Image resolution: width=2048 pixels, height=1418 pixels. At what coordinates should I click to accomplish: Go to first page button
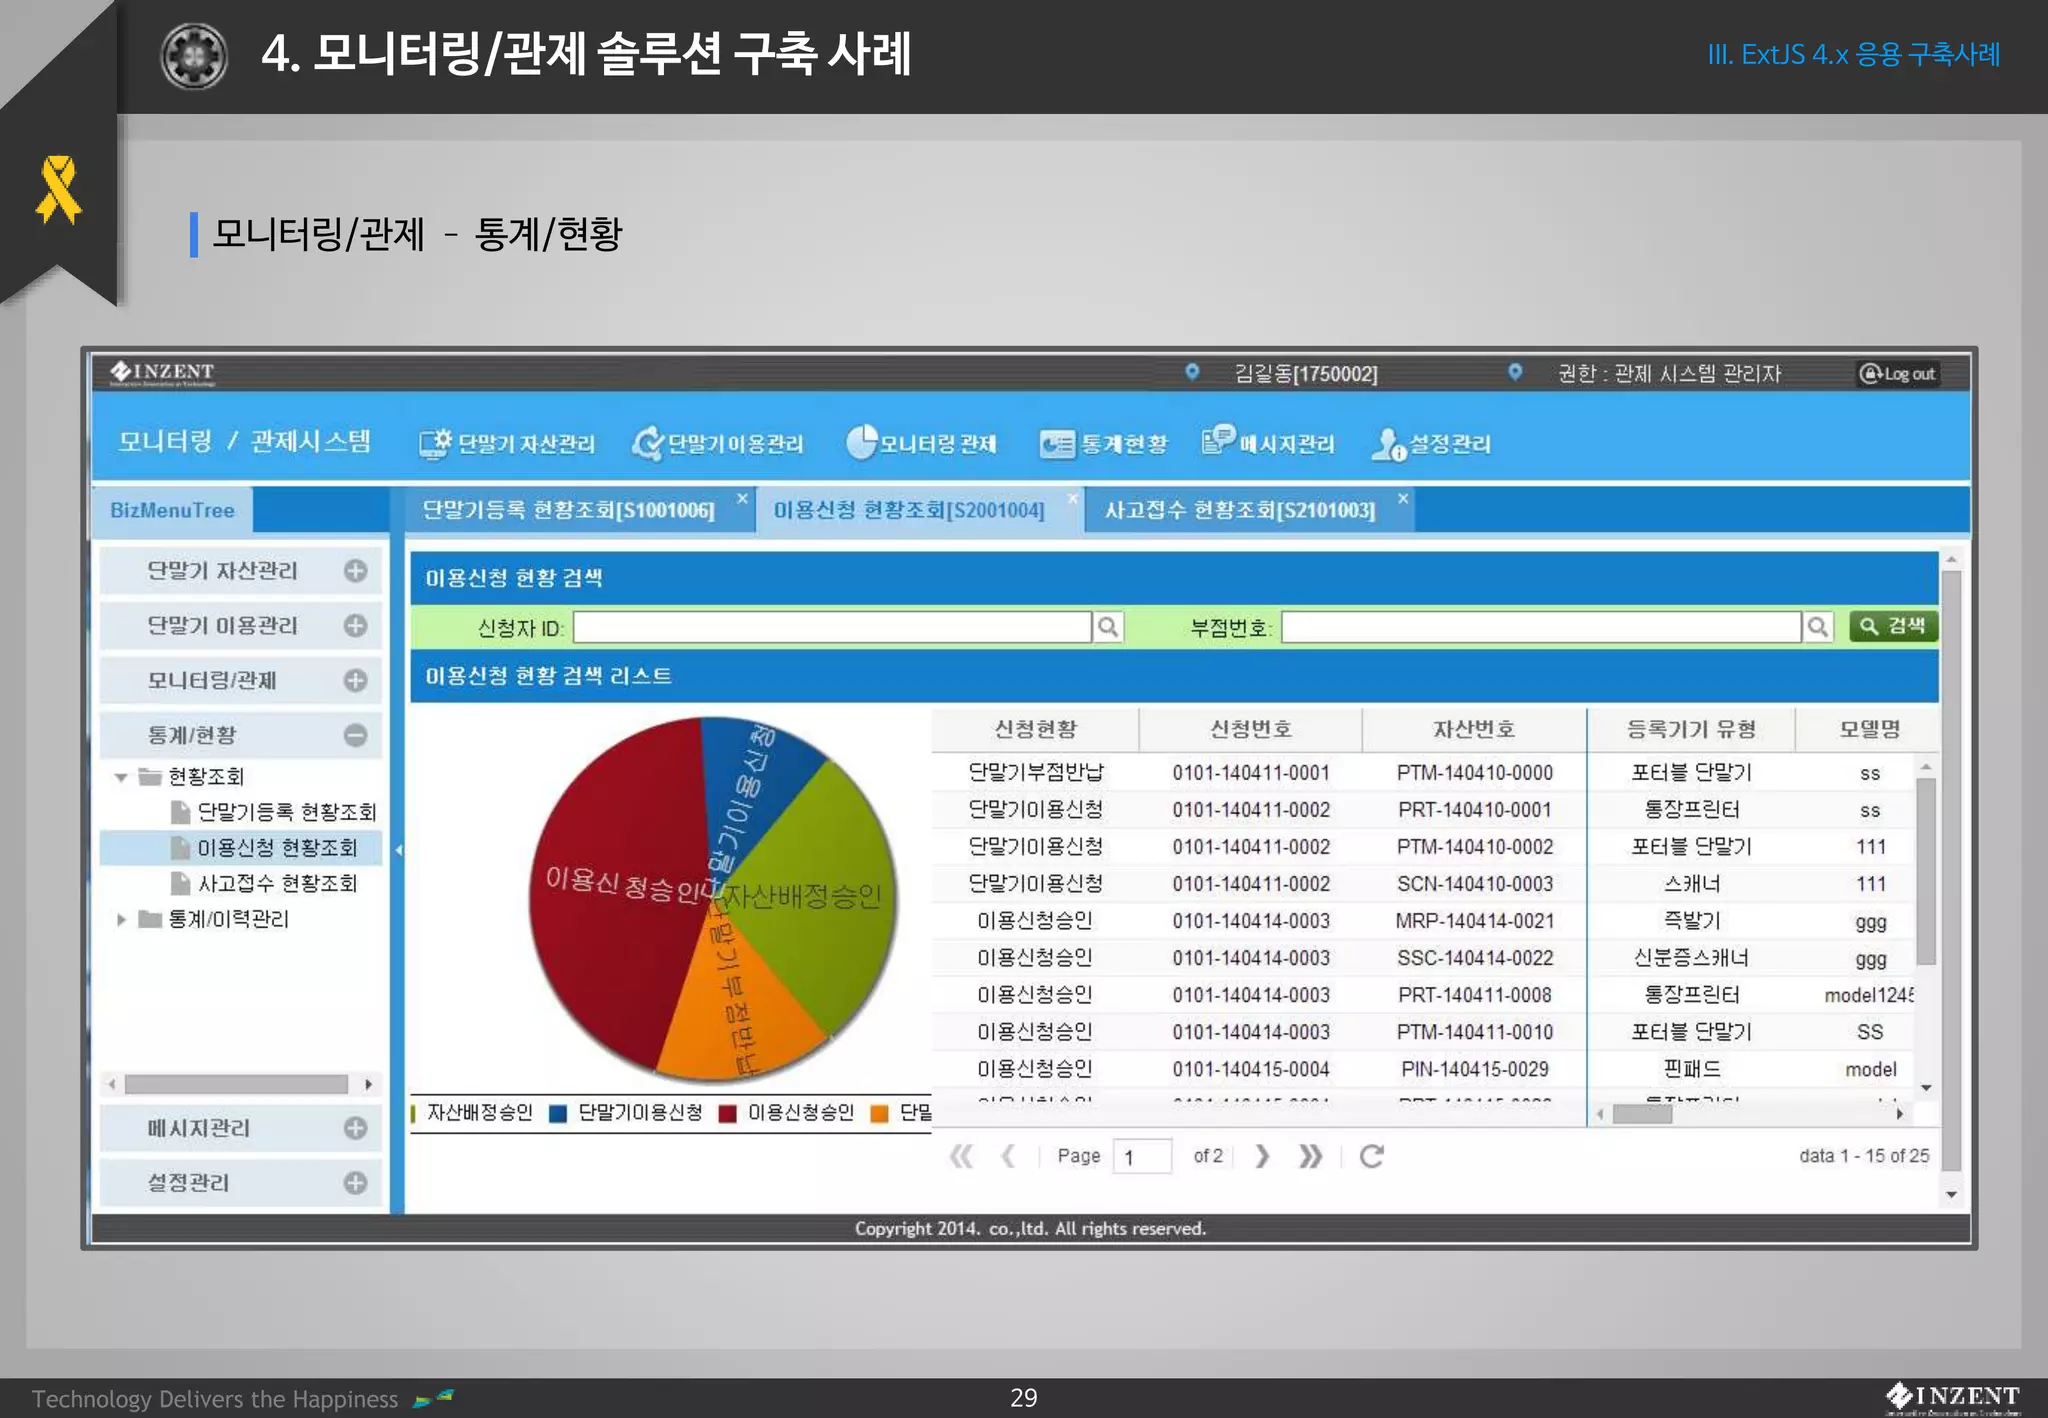pyautogui.click(x=961, y=1156)
